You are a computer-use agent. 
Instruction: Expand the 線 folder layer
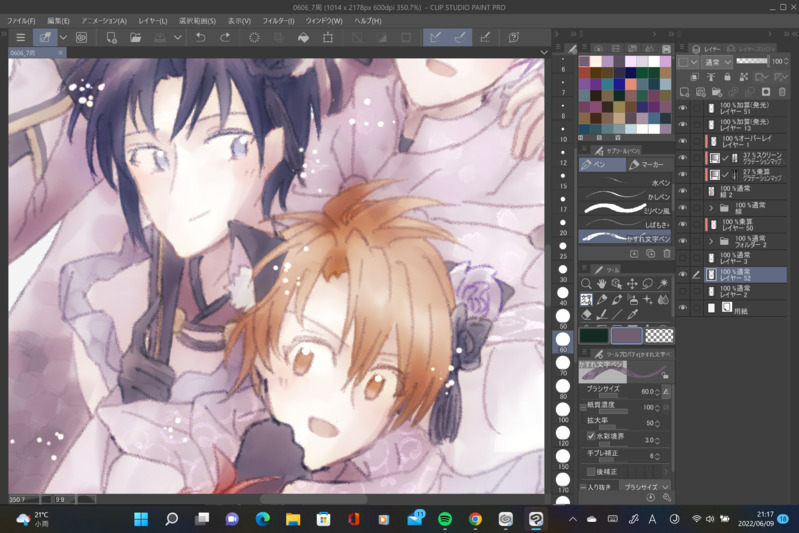711,208
